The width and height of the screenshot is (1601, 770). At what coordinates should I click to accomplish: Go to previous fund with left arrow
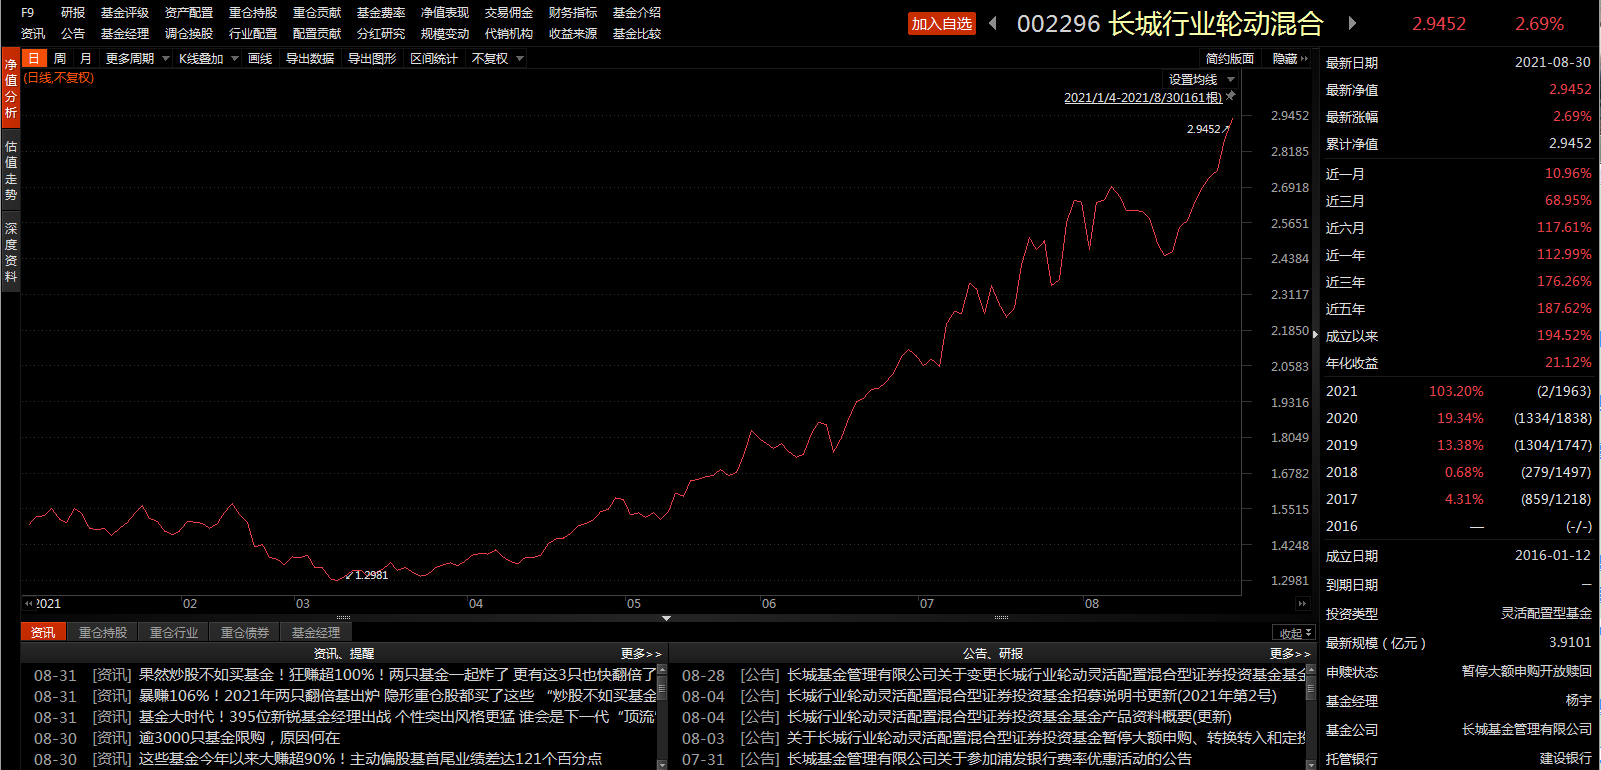(993, 23)
